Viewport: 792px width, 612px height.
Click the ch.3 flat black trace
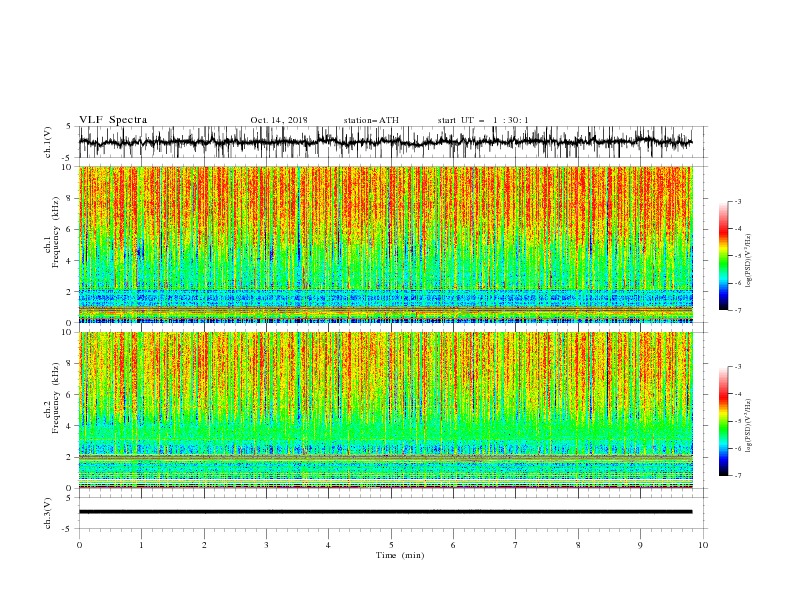(x=385, y=512)
